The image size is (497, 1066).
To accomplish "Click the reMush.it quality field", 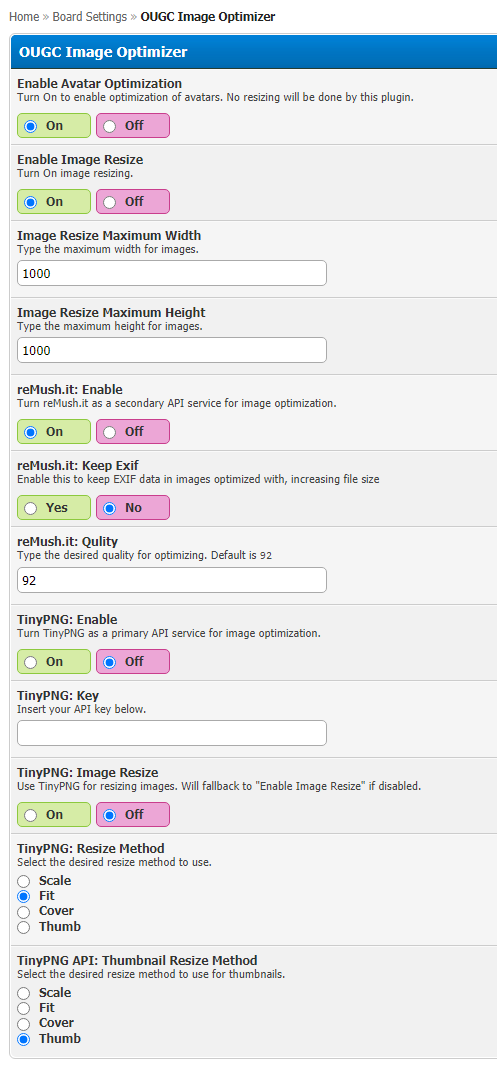I will [172, 581].
